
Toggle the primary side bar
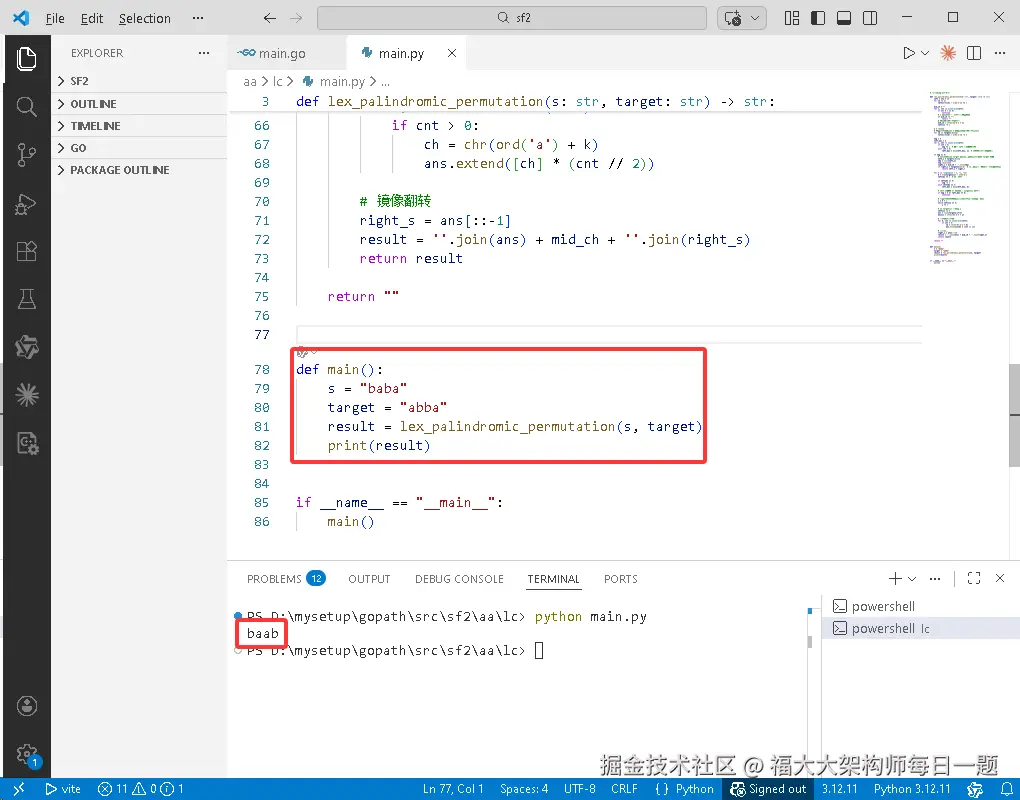818,18
